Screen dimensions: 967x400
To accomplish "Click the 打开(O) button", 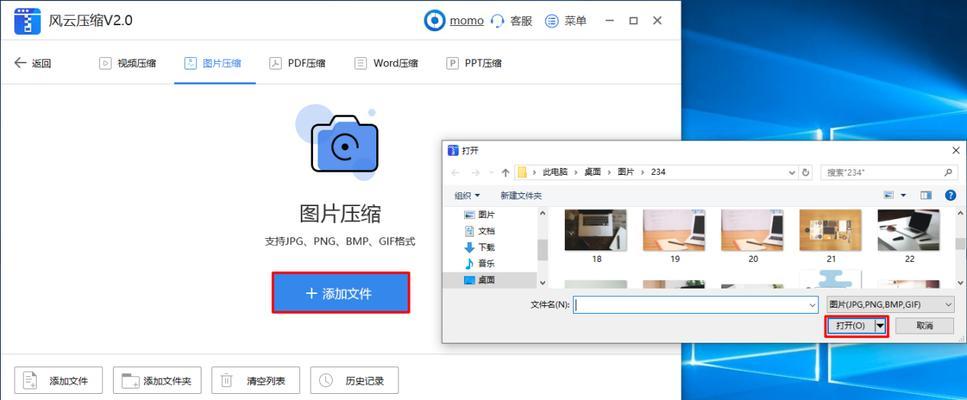I will (850, 326).
